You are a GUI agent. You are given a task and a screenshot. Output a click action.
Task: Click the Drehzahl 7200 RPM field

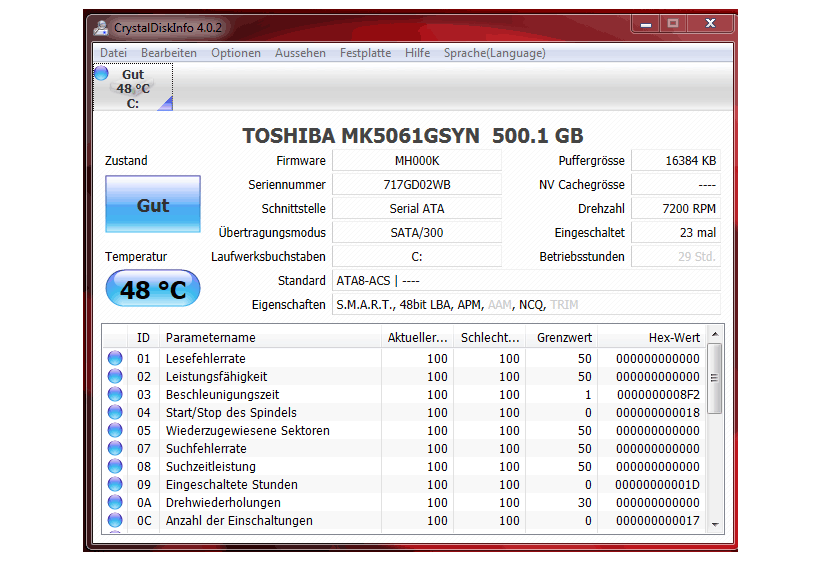click(676, 209)
